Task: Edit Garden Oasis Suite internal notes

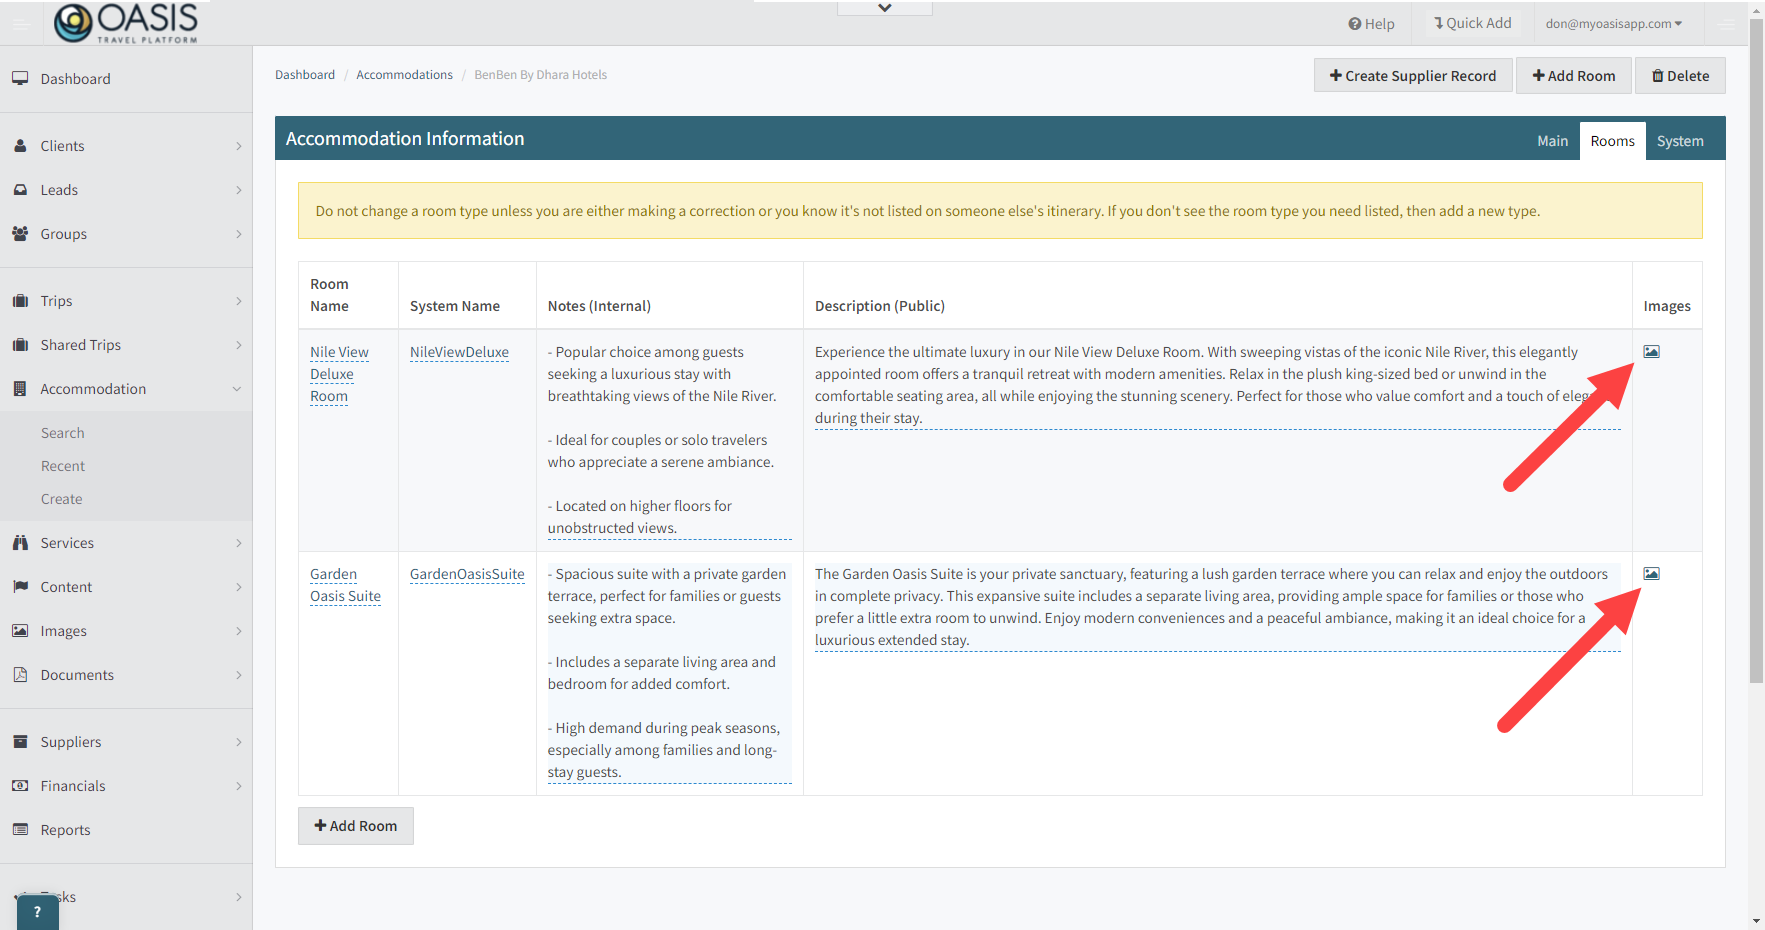Action: coord(669,673)
